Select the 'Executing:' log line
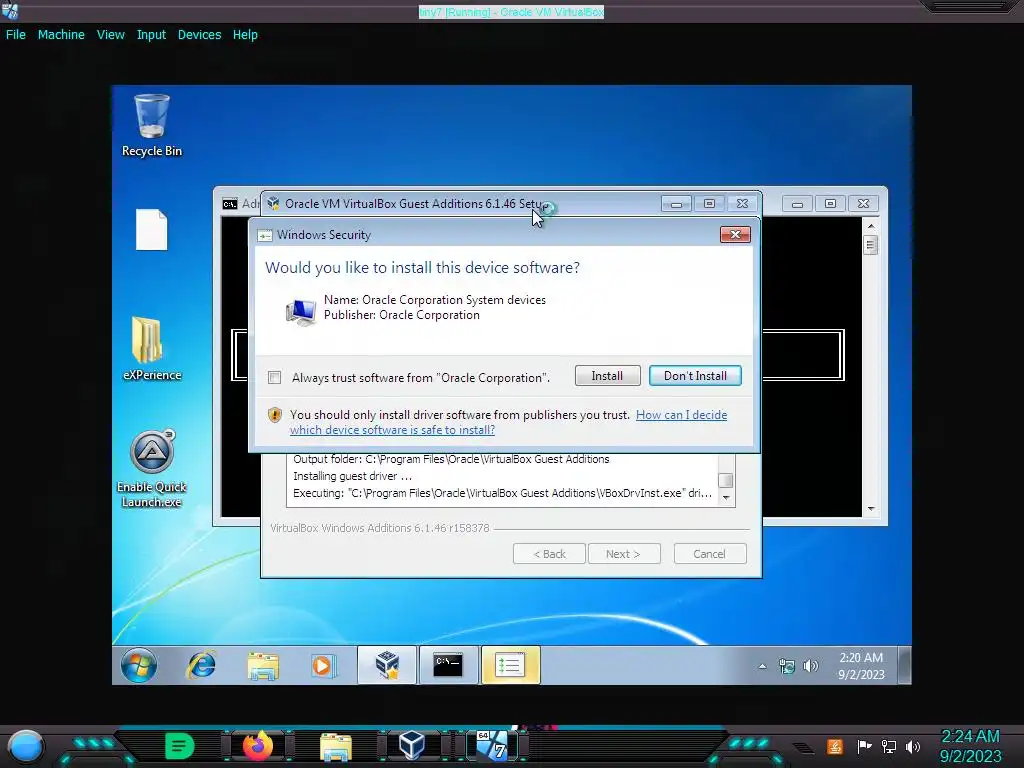The width and height of the screenshot is (1024, 768). (x=503, y=493)
